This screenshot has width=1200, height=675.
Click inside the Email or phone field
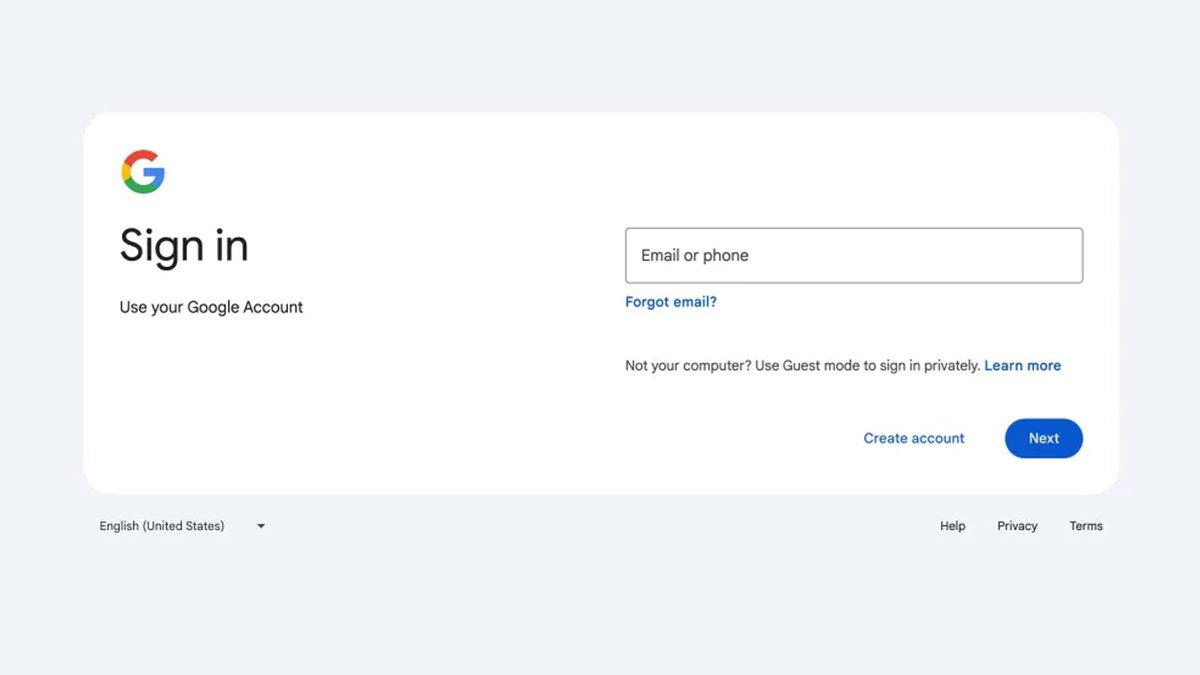click(853, 255)
